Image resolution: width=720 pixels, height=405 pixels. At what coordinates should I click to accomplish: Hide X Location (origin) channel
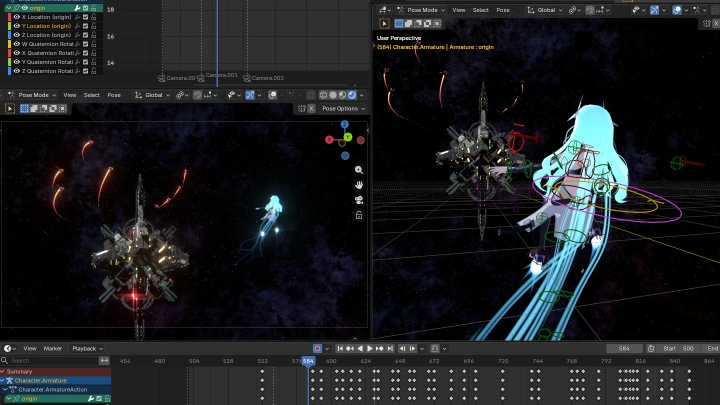pos(17,17)
